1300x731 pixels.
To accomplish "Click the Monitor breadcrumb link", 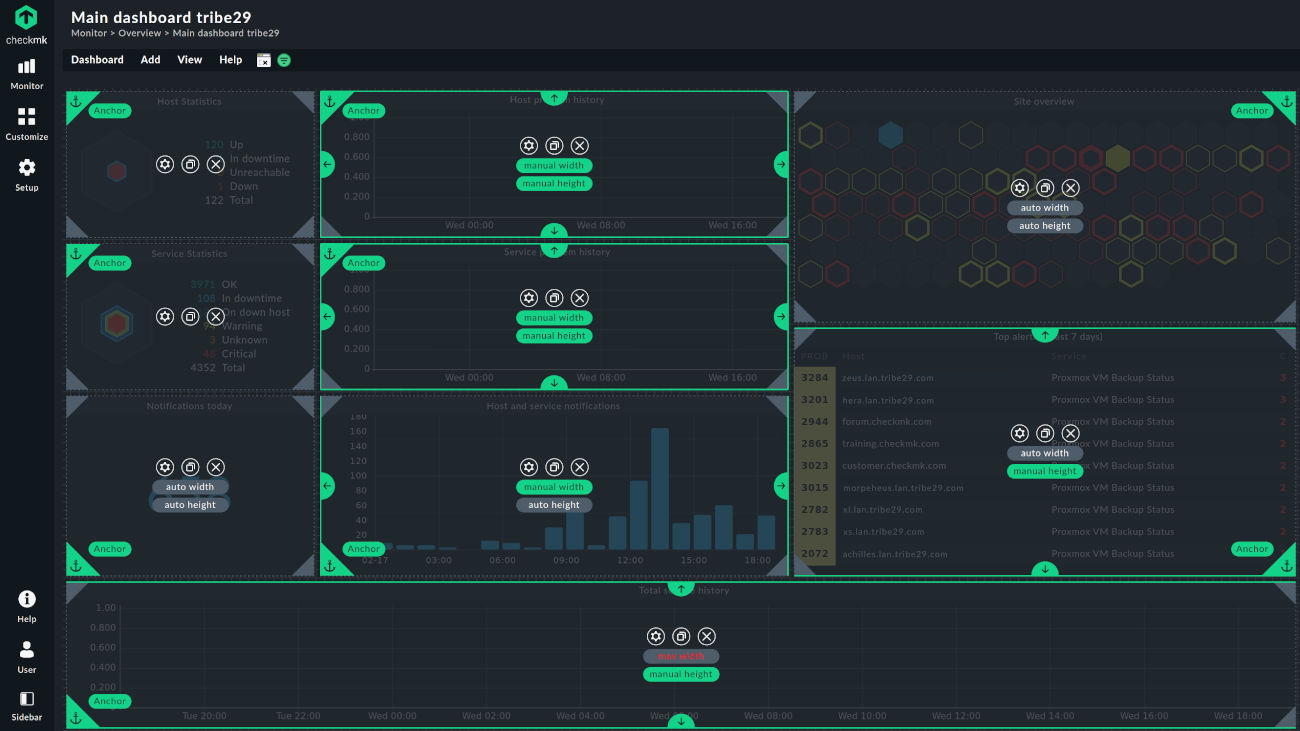I will [x=89, y=33].
